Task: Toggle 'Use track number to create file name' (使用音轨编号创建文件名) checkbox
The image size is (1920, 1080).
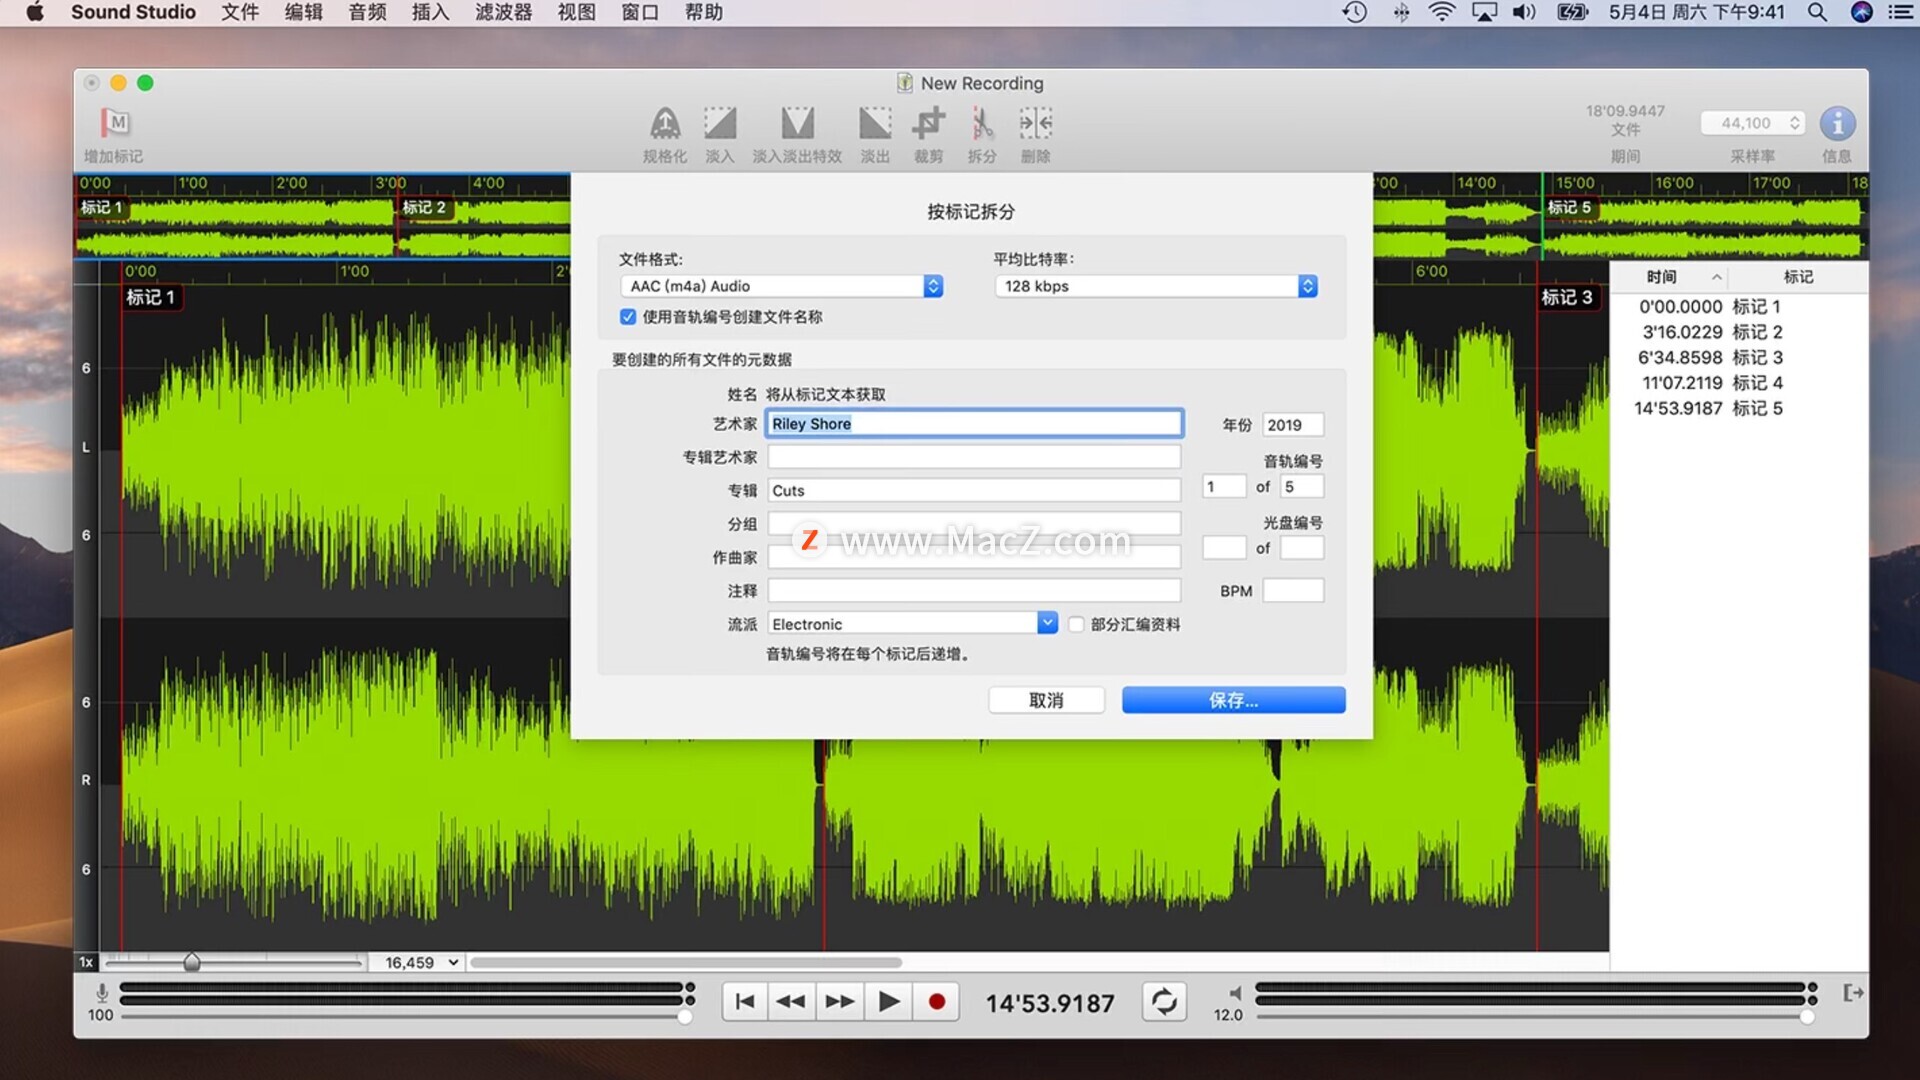Action: click(x=628, y=317)
